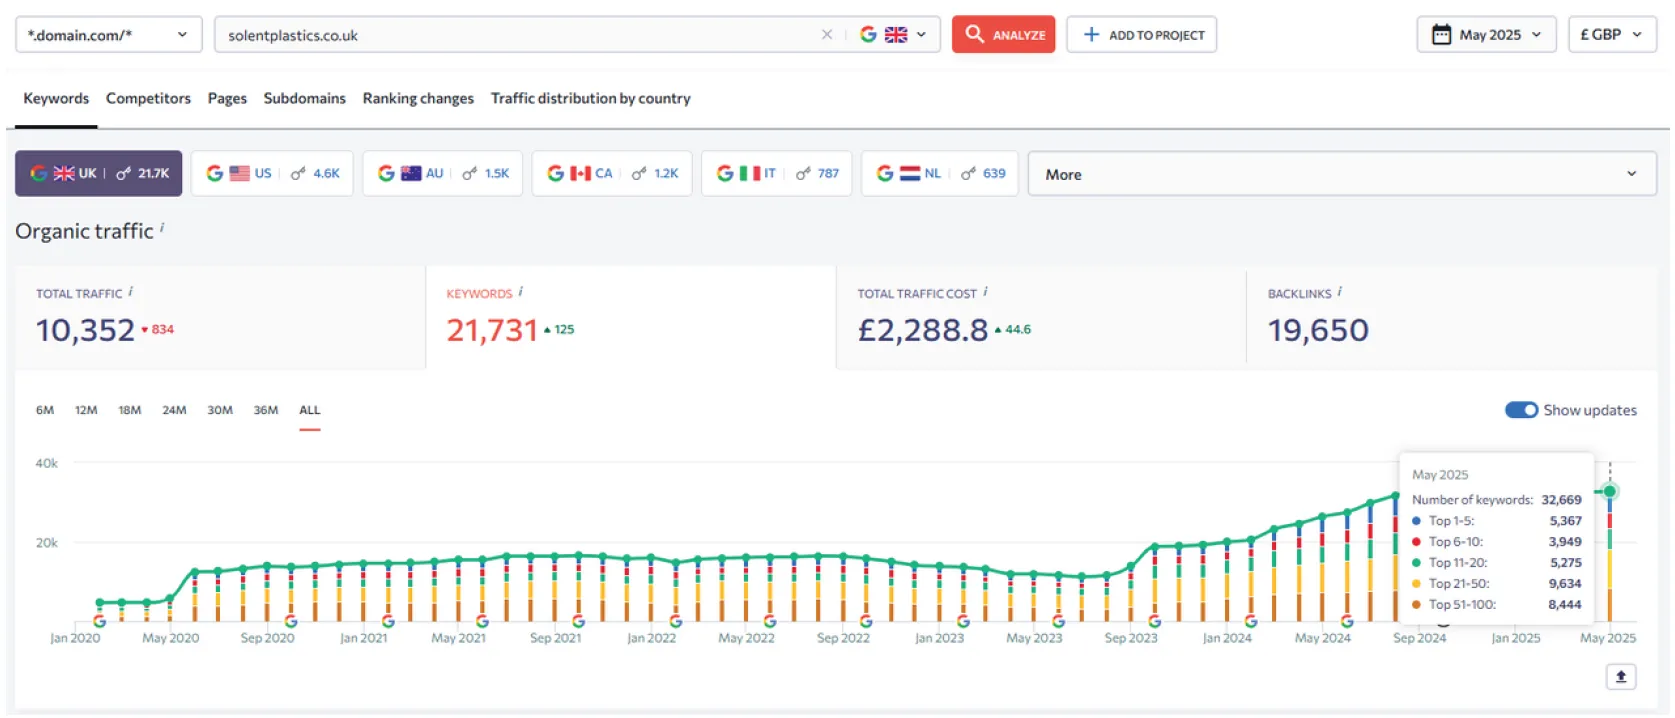The image size is (1675, 718).
Task: Click the blue Top 1-5 legend dot
Action: [1416, 521]
